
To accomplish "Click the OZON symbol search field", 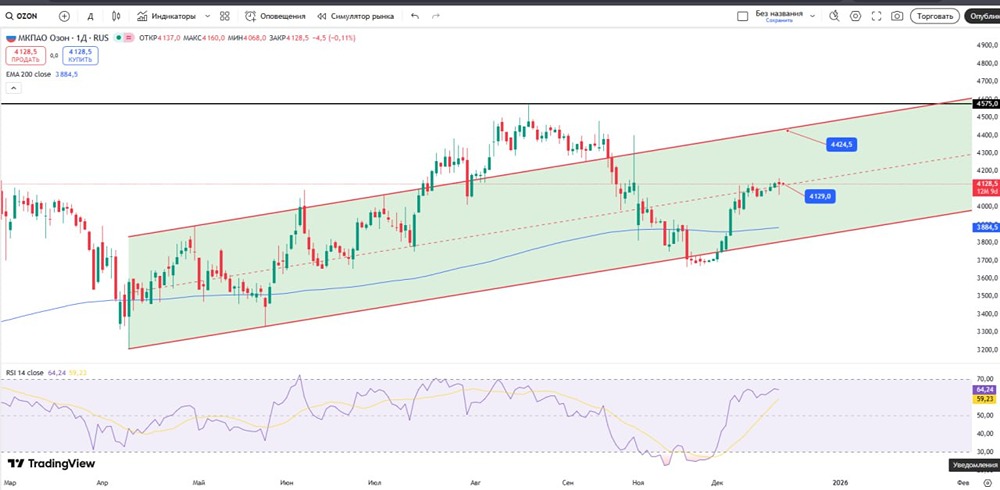I will (26, 16).
